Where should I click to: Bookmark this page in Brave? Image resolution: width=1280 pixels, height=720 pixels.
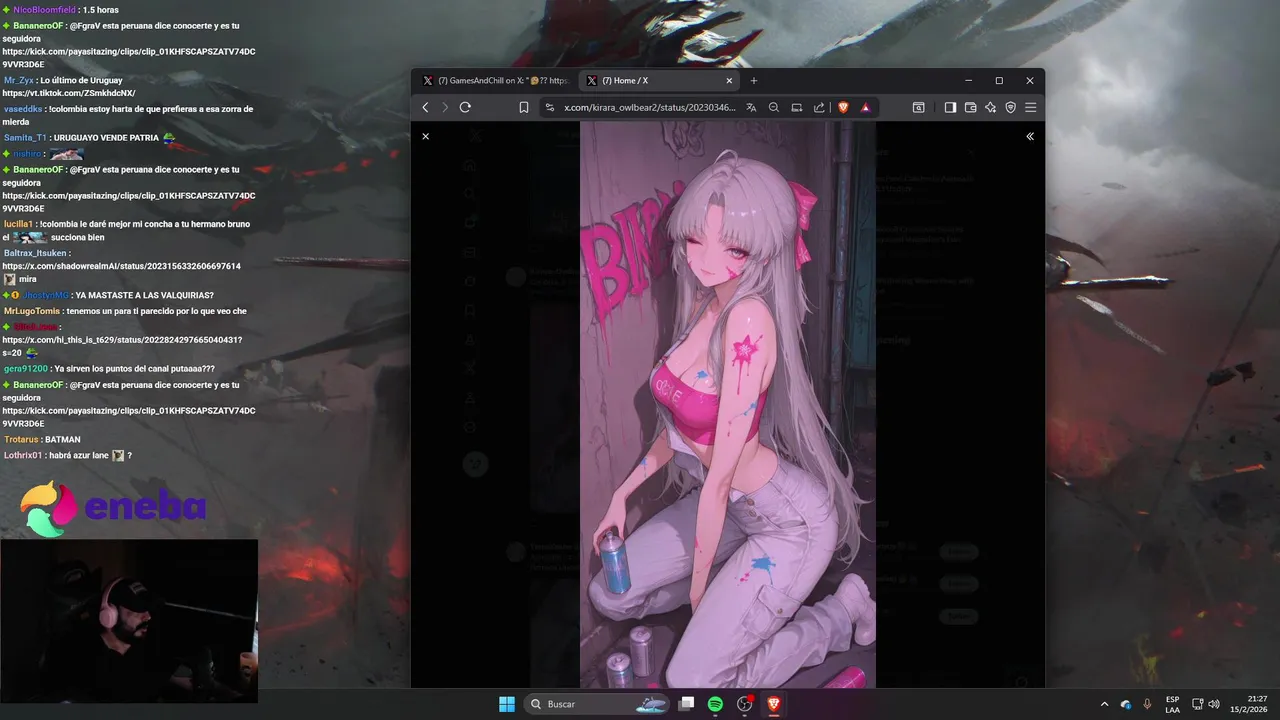(x=523, y=107)
